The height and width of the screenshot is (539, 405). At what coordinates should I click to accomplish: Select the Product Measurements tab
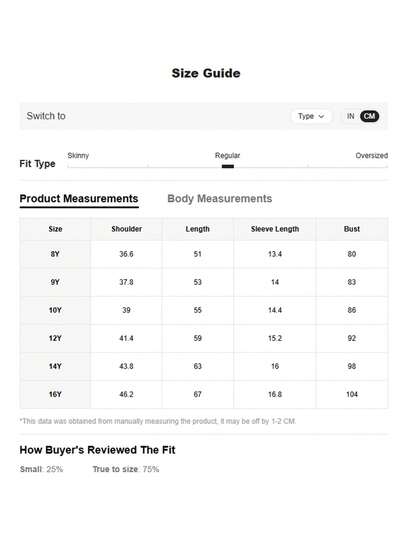tap(79, 199)
